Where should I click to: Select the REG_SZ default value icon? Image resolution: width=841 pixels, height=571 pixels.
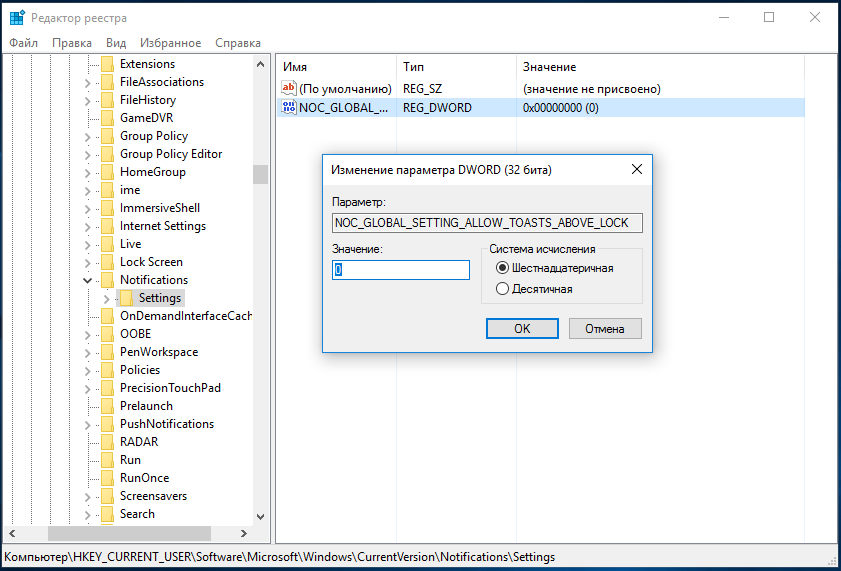point(289,88)
